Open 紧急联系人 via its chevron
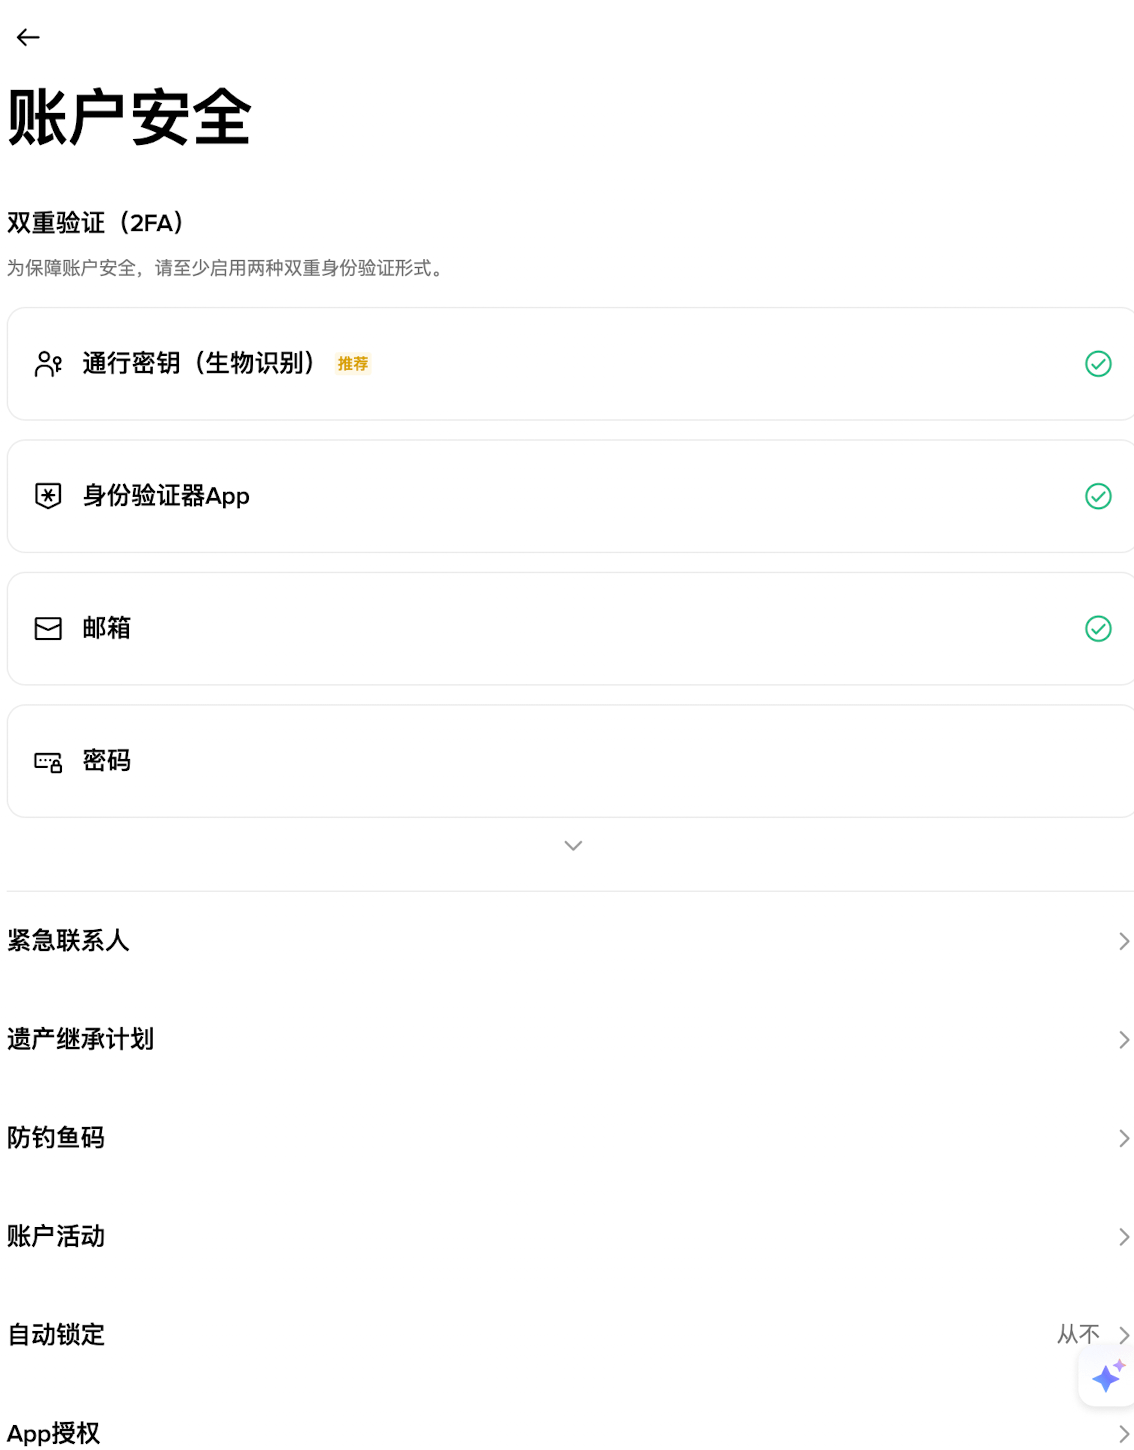 point(1122,940)
